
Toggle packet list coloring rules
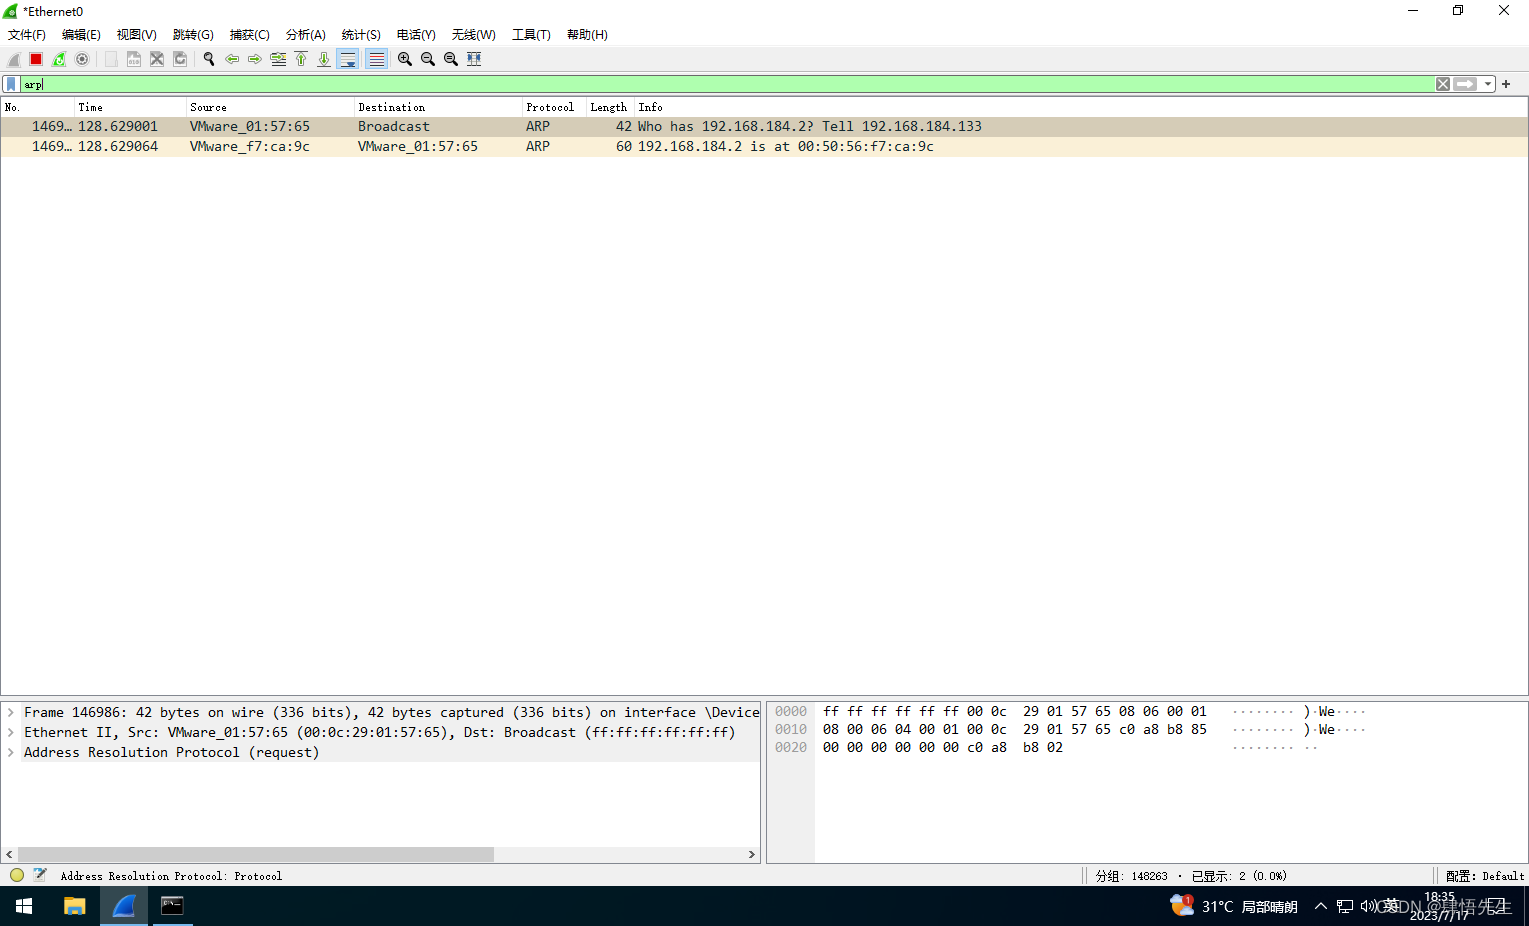pyautogui.click(x=376, y=59)
